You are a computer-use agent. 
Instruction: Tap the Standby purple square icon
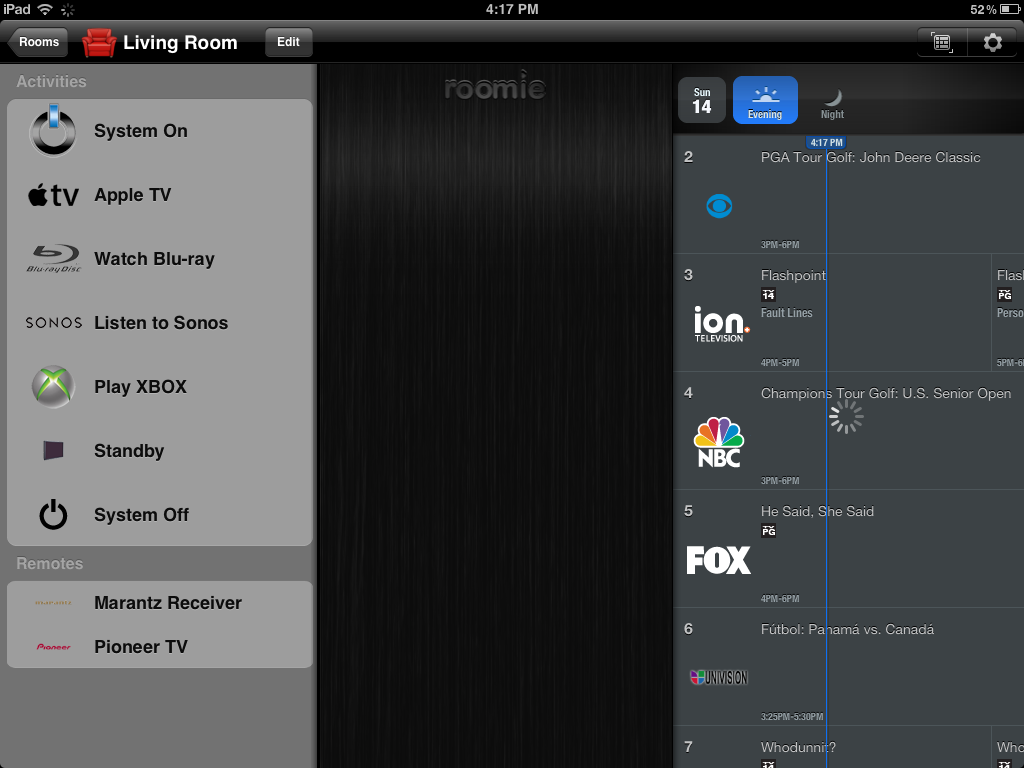pyautogui.click(x=53, y=450)
